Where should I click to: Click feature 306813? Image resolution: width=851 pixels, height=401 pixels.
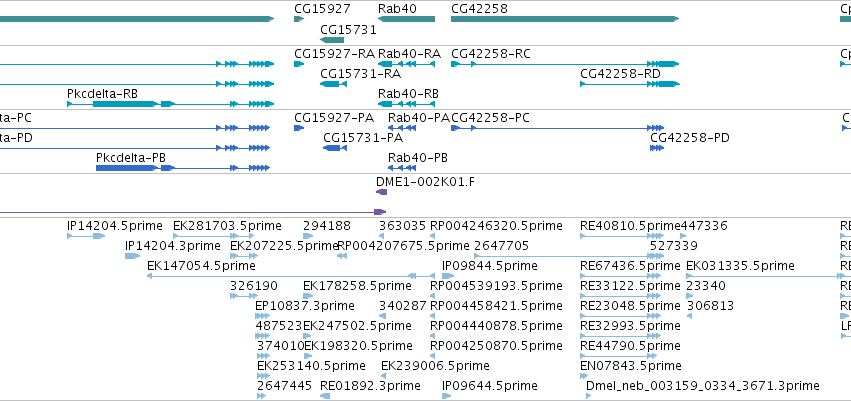(x=710, y=305)
